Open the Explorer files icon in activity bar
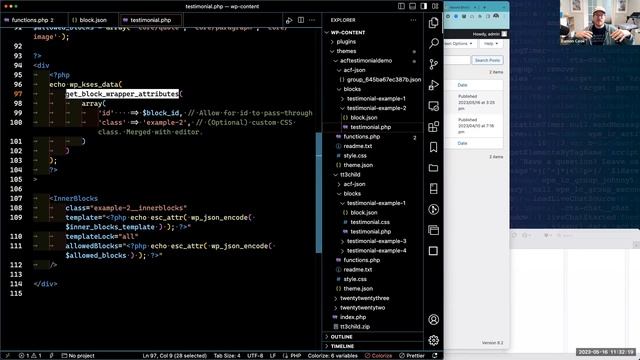 point(433,22)
